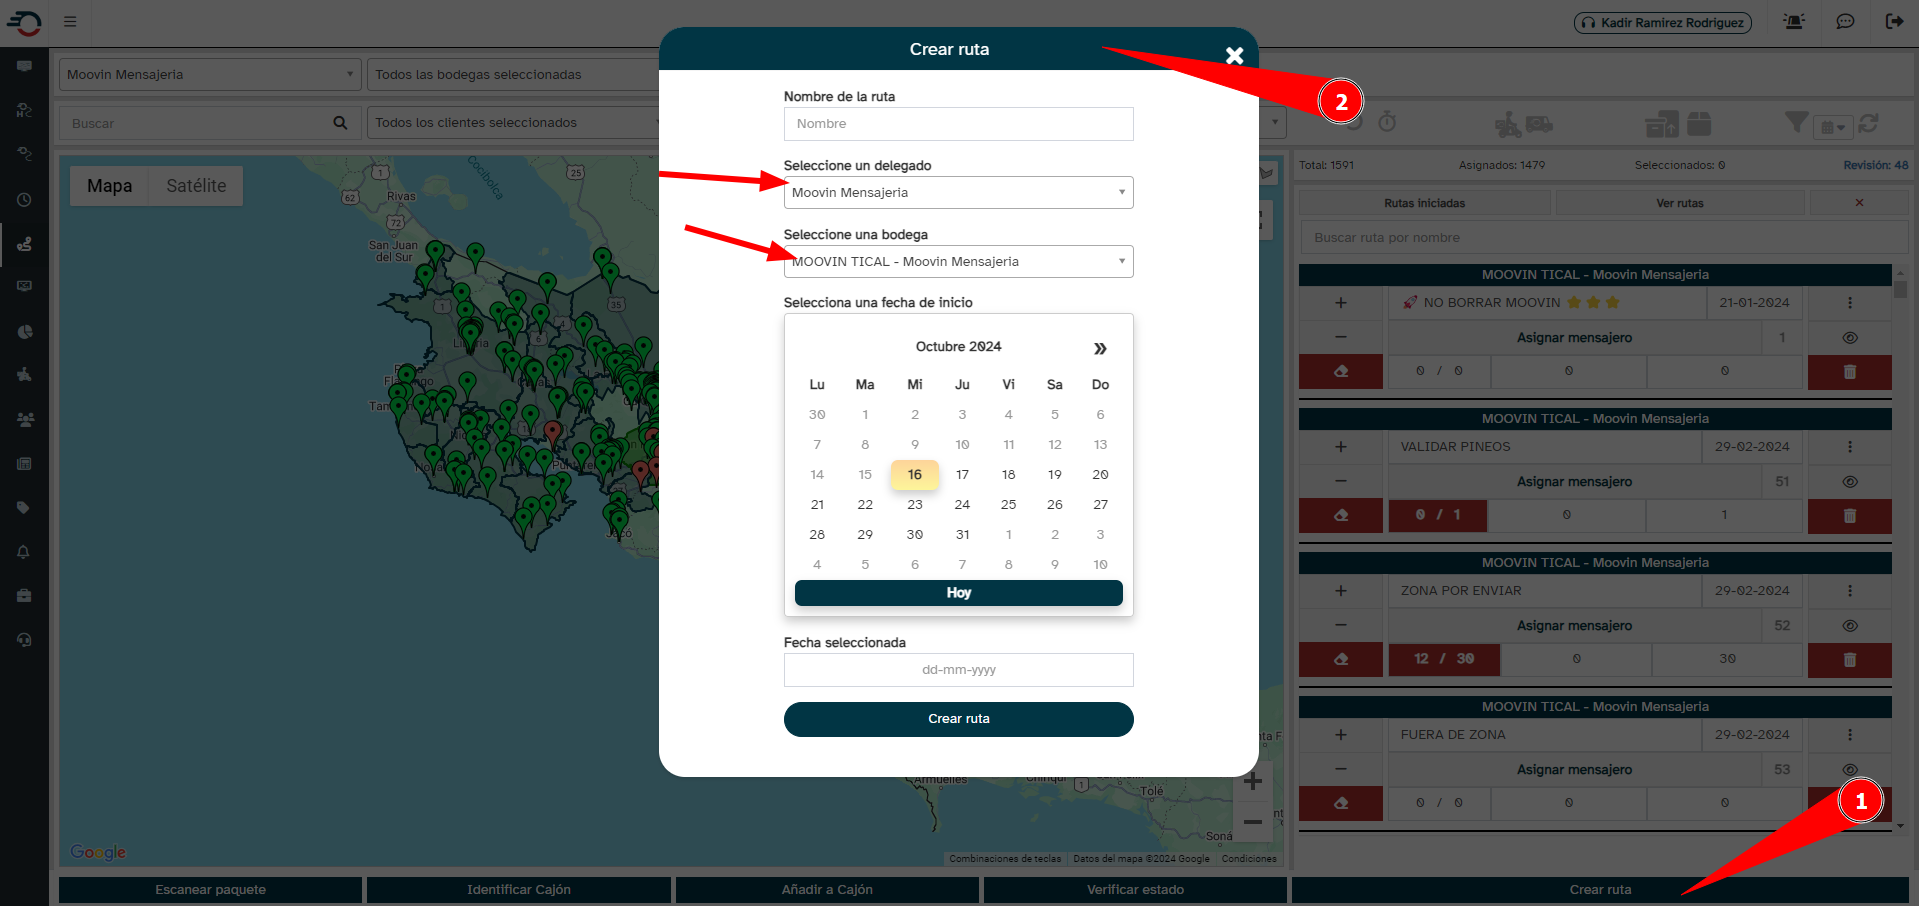The image size is (1919, 906).
Task: Expand the NO BORRAR MOOVIN route with plus
Action: (x=1341, y=303)
